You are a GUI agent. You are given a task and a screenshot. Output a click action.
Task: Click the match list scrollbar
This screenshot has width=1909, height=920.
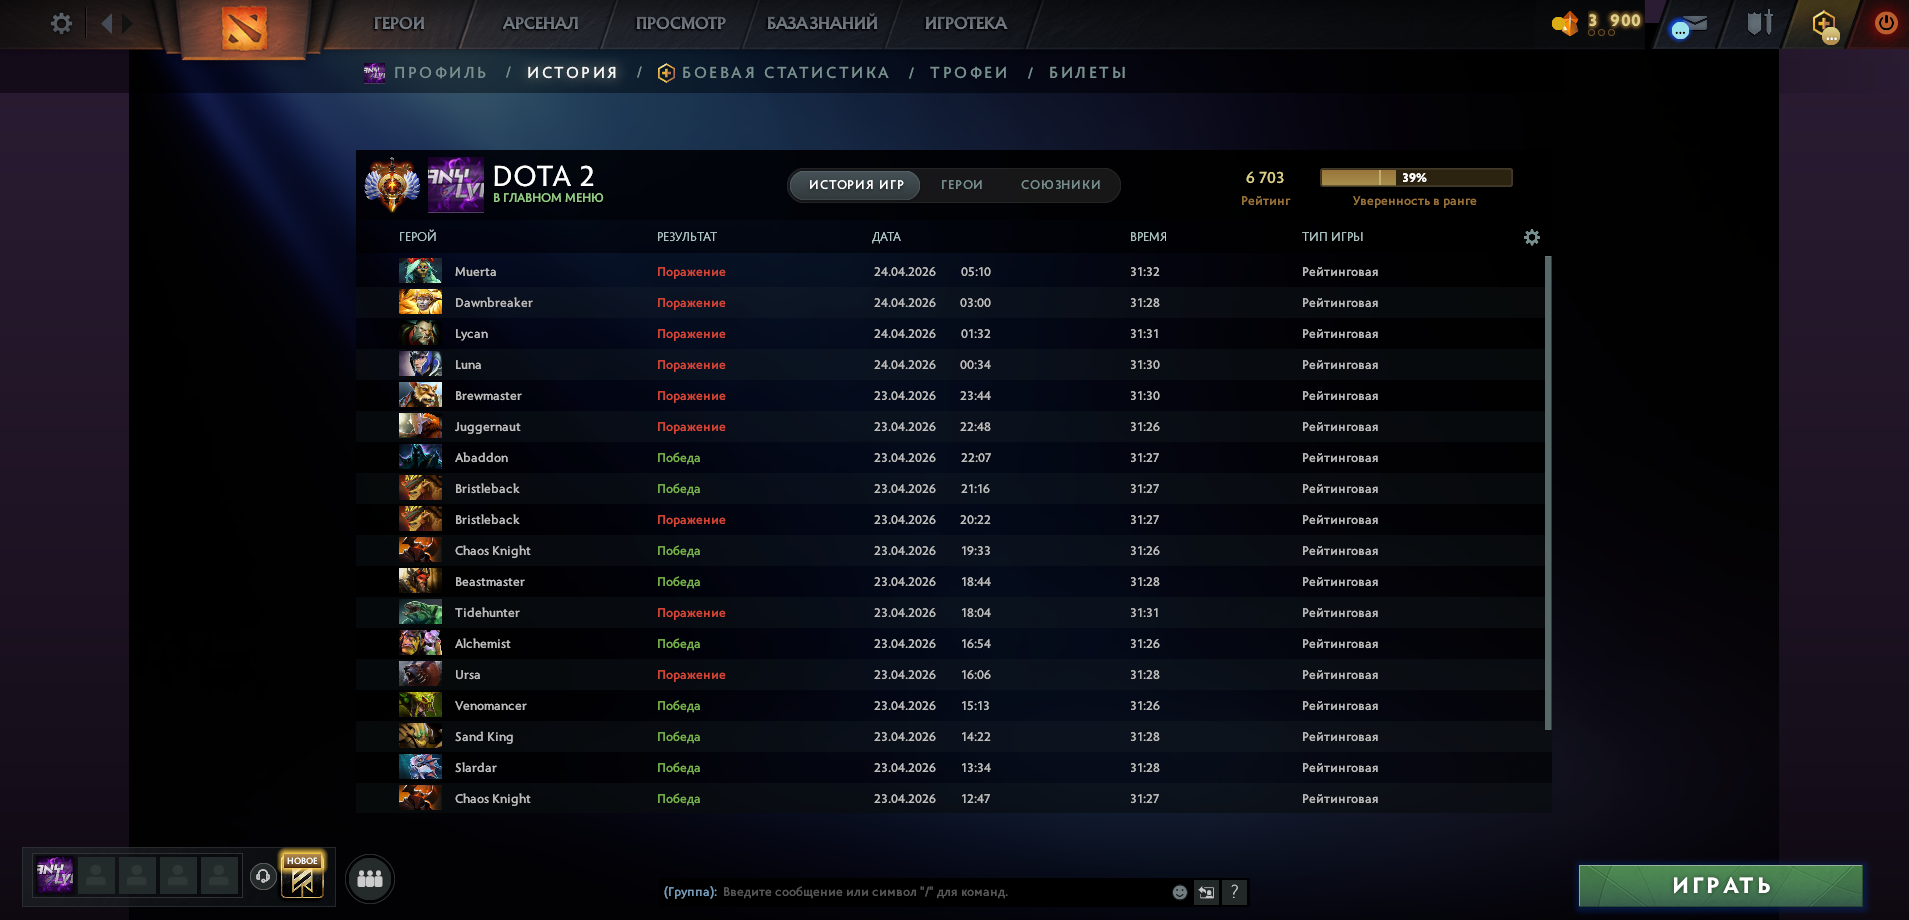(1548, 492)
